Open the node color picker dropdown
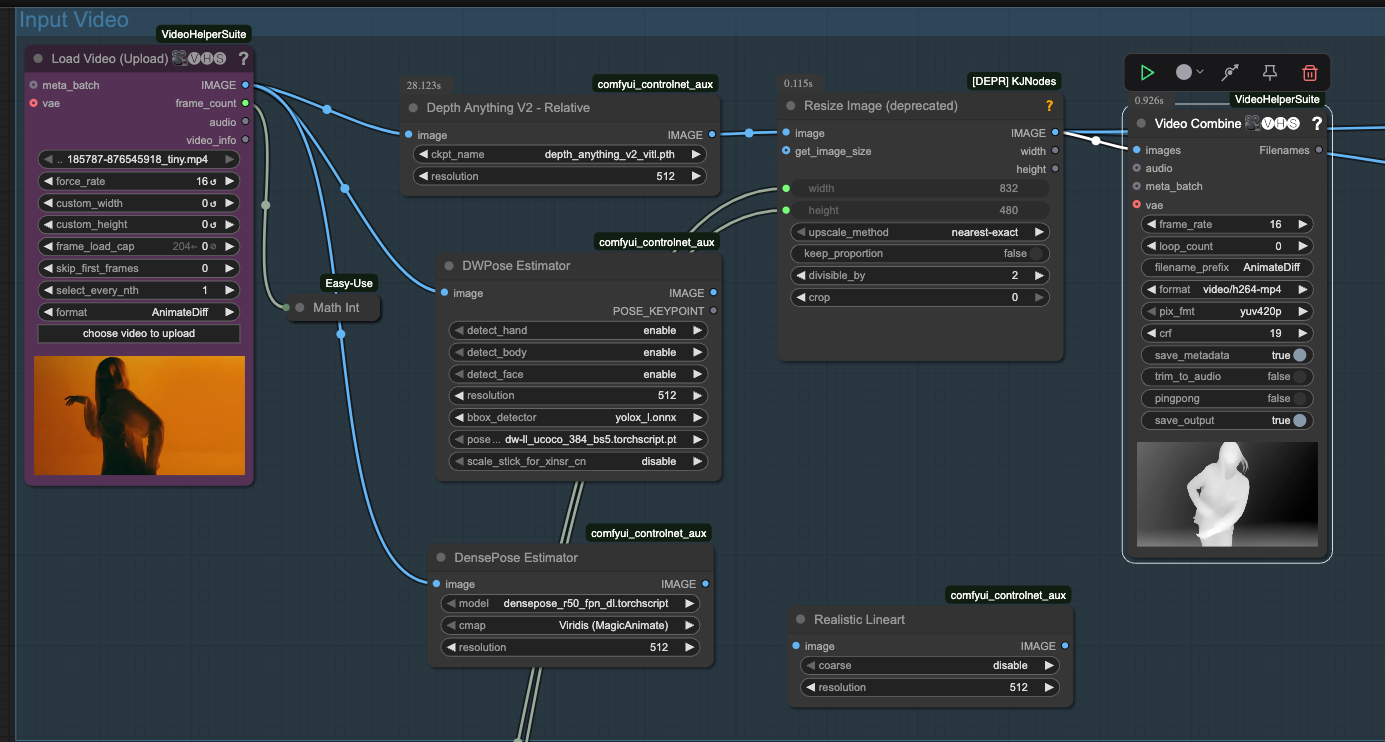Viewport: 1385px width, 742px height. (1190, 72)
